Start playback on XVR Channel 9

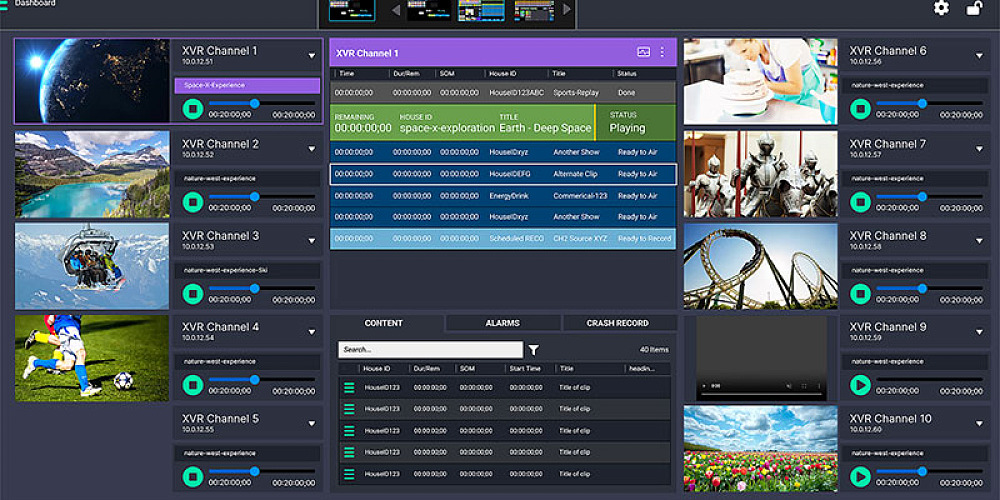pyautogui.click(x=860, y=385)
